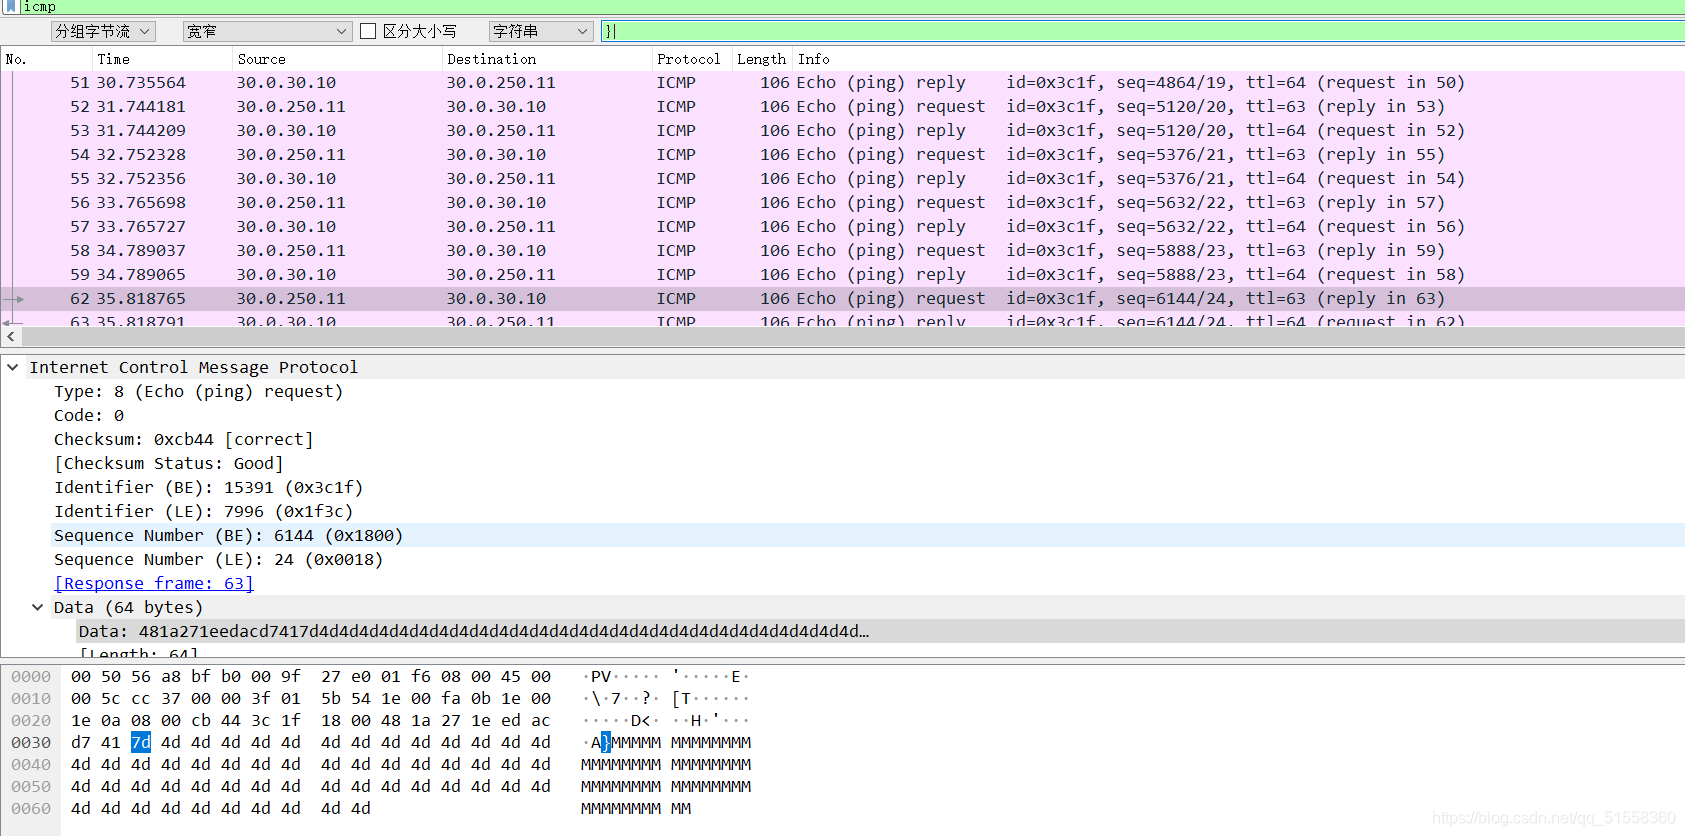
Task: Select Checksum: 0xcb44 [correct] field
Action: click(183, 439)
